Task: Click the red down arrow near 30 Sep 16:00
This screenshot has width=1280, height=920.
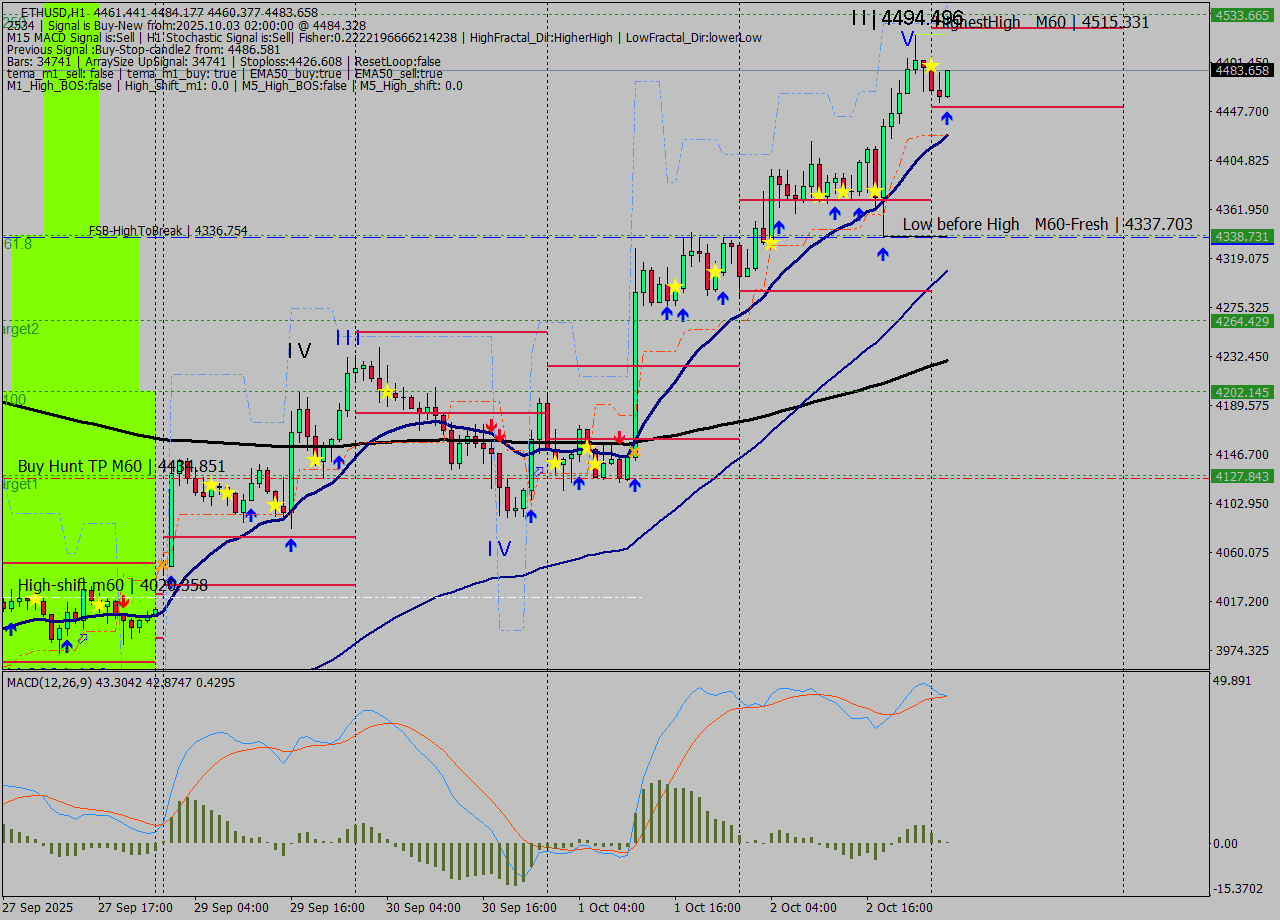Action: coord(492,428)
